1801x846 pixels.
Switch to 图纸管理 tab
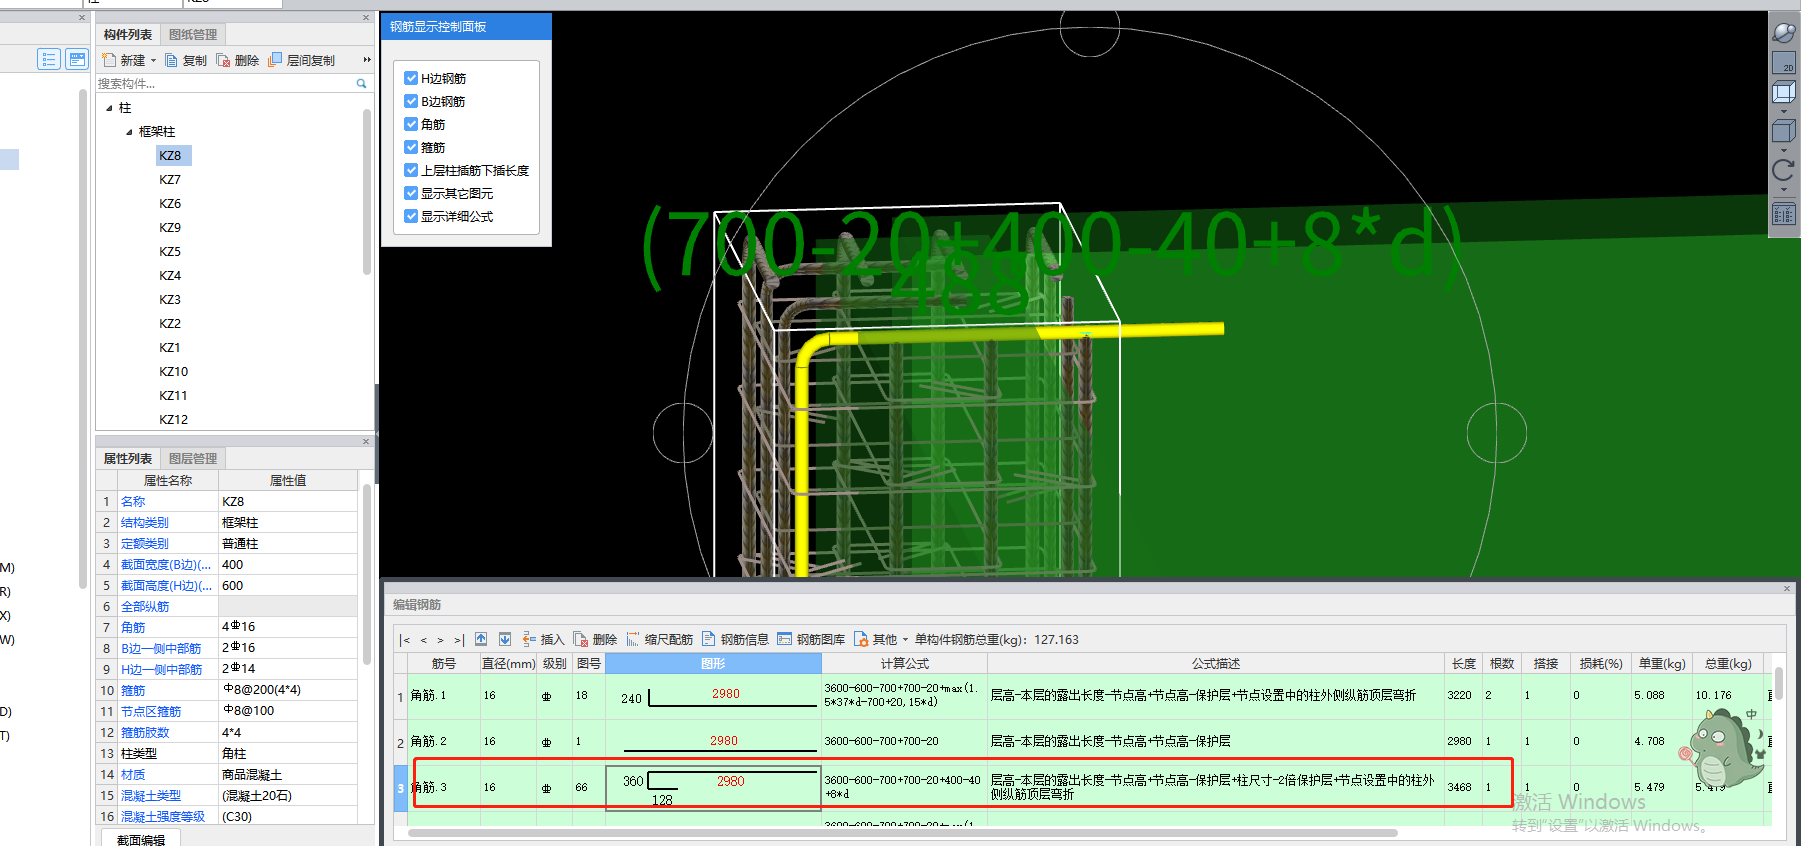point(193,35)
